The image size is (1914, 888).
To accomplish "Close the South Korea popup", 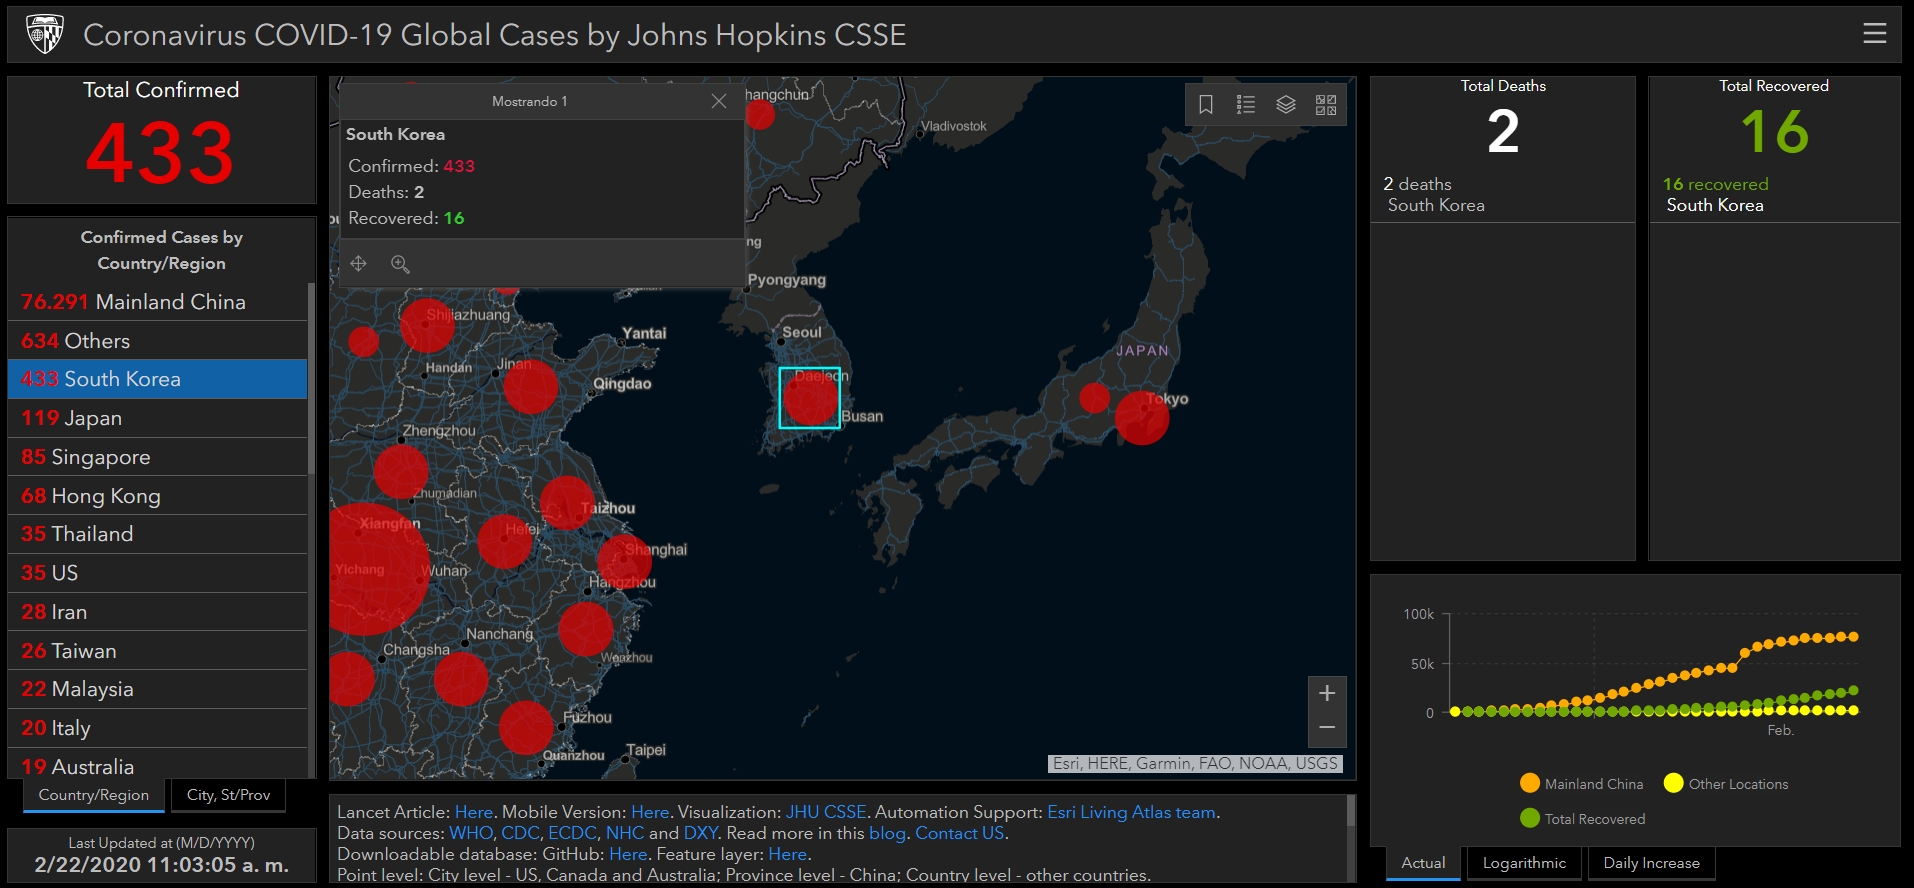I will (718, 101).
